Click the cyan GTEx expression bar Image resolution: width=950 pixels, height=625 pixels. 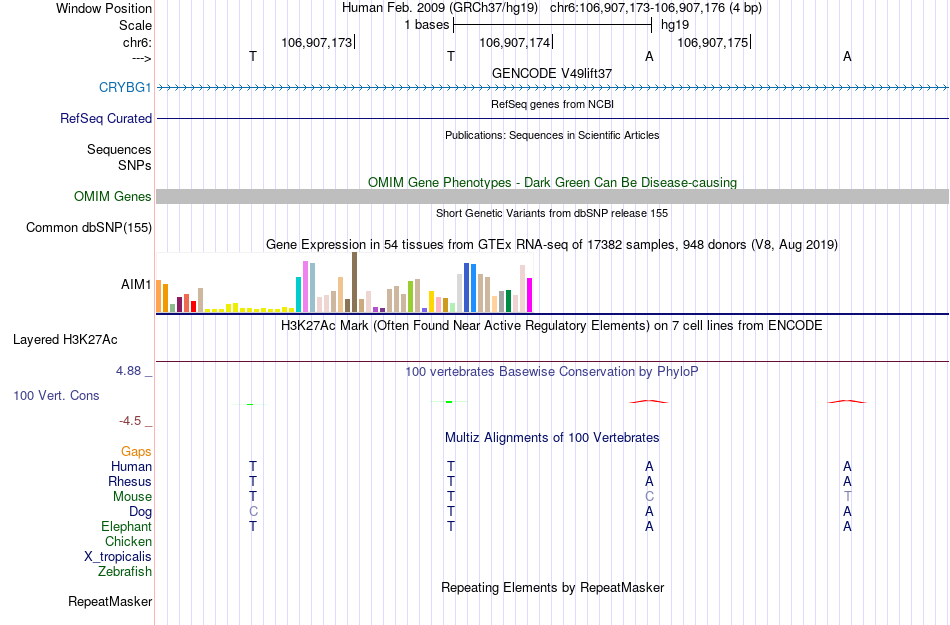(x=299, y=294)
